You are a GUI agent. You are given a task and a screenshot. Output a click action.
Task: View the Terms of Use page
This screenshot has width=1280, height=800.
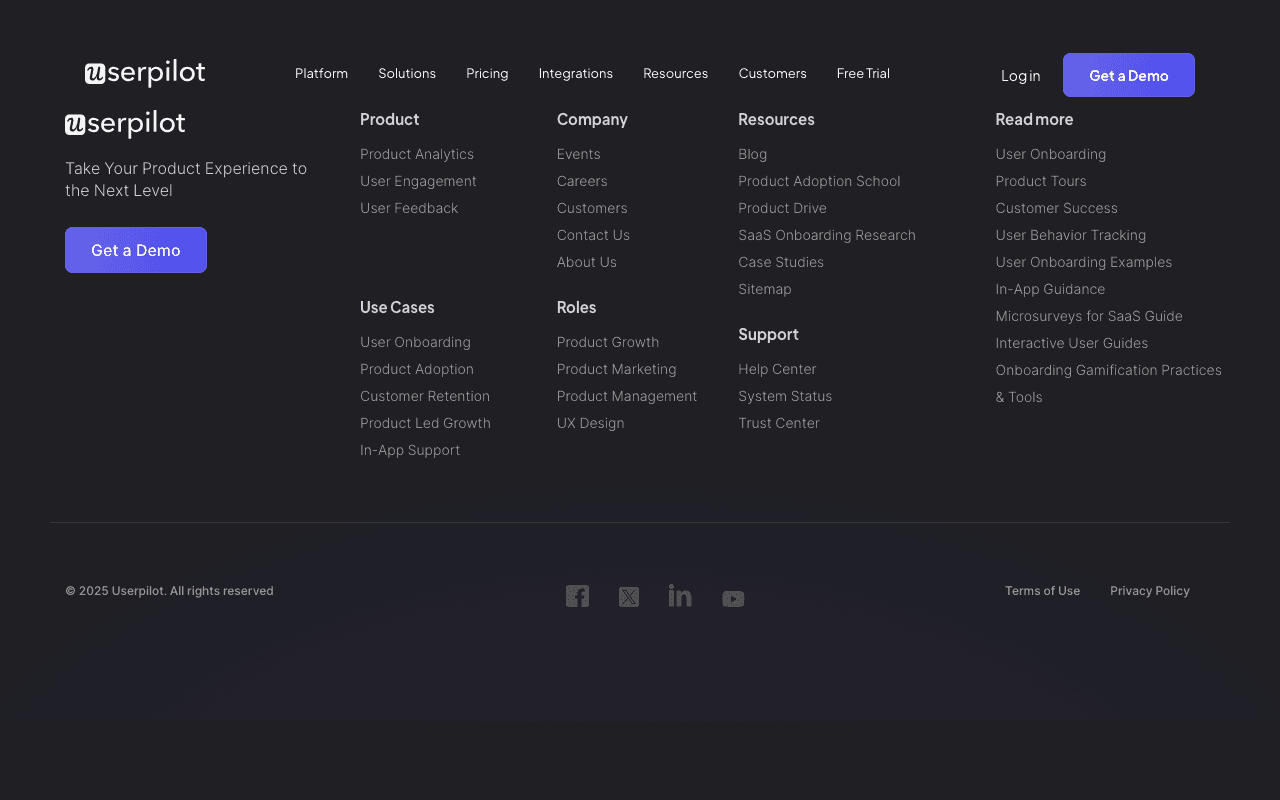[x=1042, y=590]
